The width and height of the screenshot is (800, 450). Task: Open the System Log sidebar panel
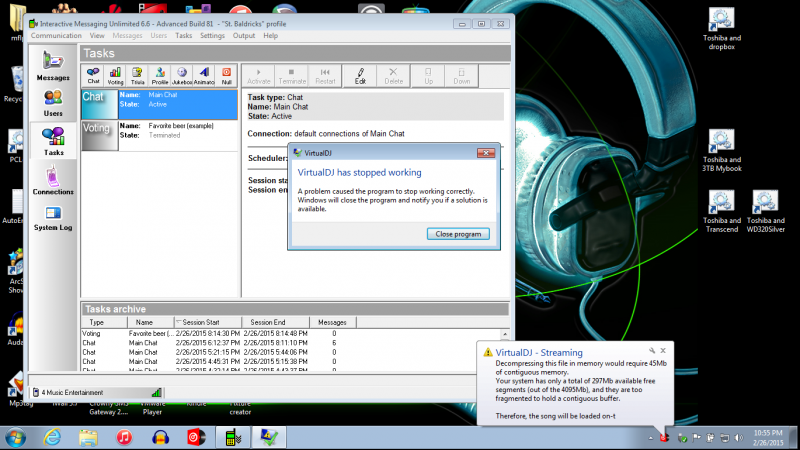(53, 218)
